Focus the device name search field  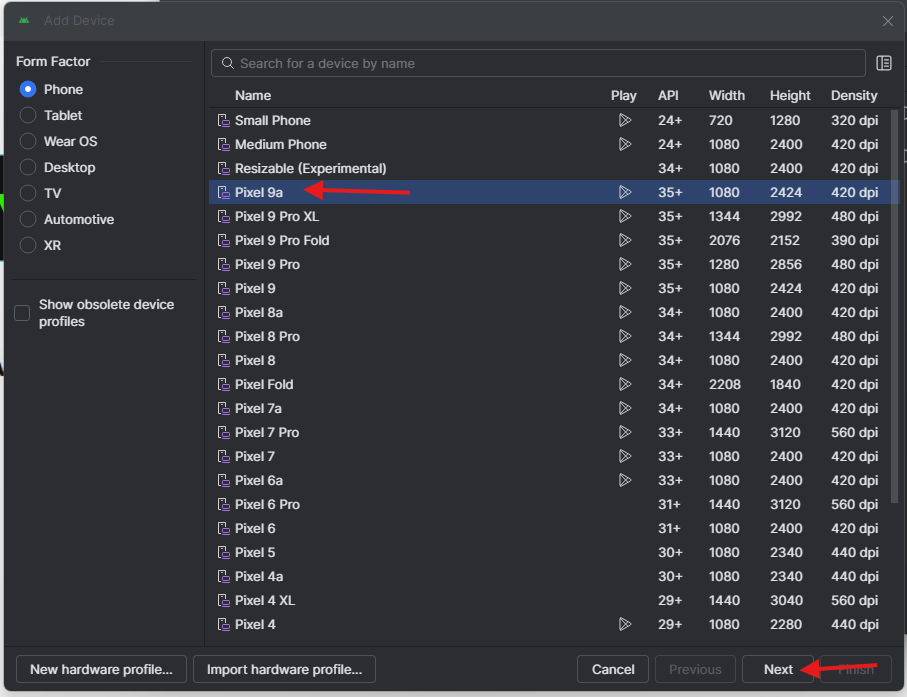coord(540,63)
